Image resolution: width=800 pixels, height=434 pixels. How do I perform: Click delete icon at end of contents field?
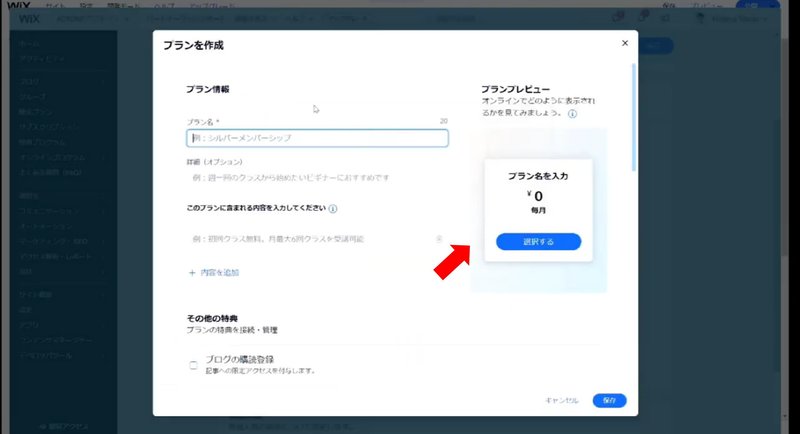(x=439, y=239)
